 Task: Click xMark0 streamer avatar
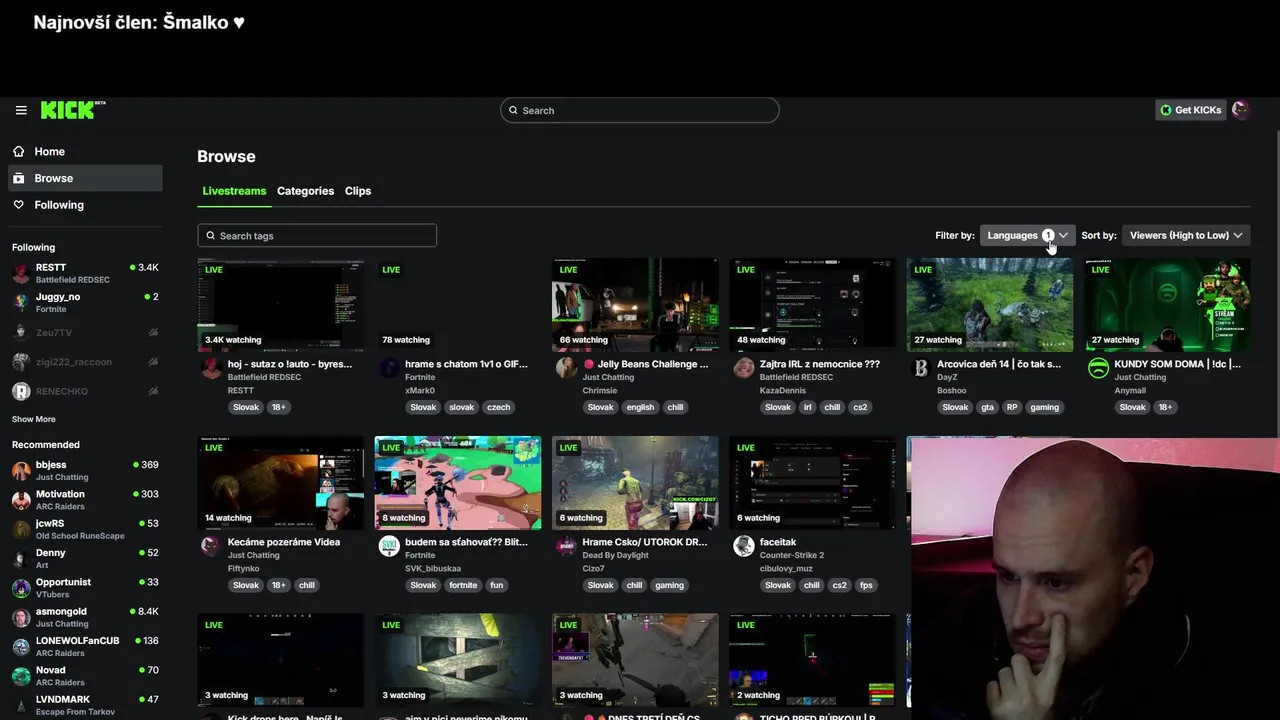(x=389, y=368)
